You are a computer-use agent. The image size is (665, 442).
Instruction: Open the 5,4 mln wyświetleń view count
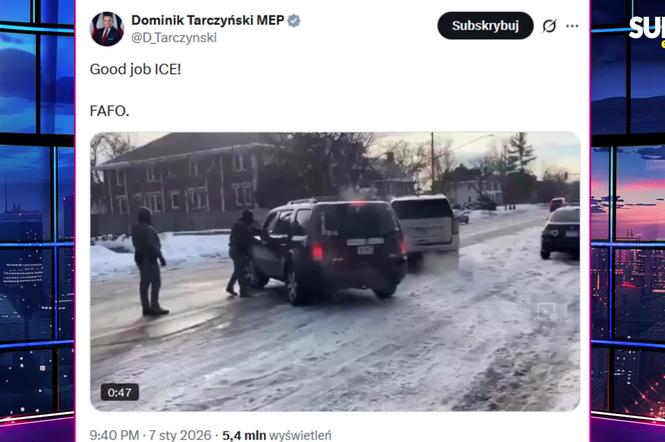click(277, 435)
